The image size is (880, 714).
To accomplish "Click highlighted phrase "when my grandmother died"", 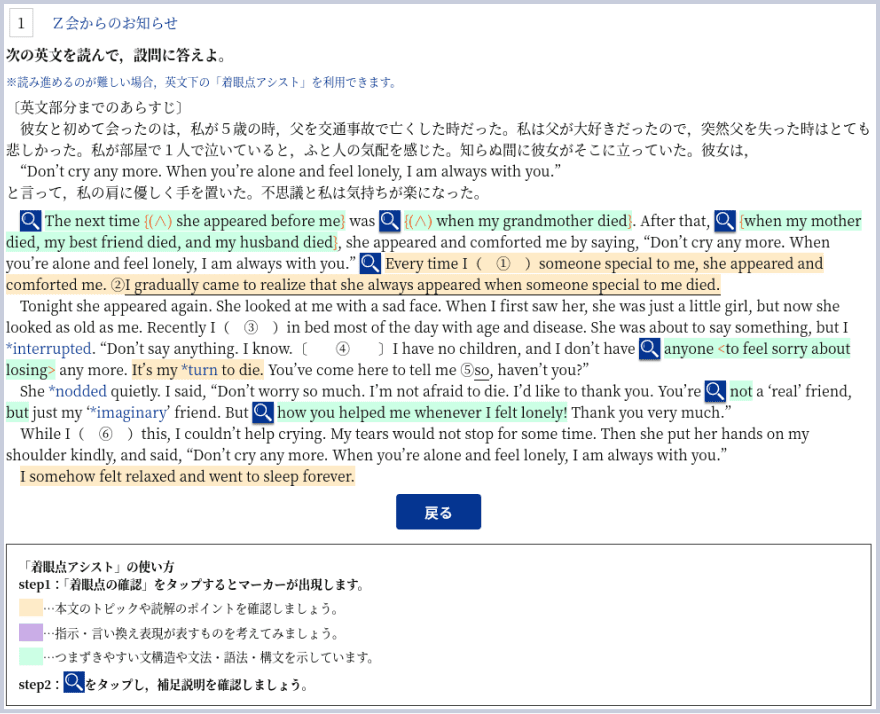I will 518,221.
